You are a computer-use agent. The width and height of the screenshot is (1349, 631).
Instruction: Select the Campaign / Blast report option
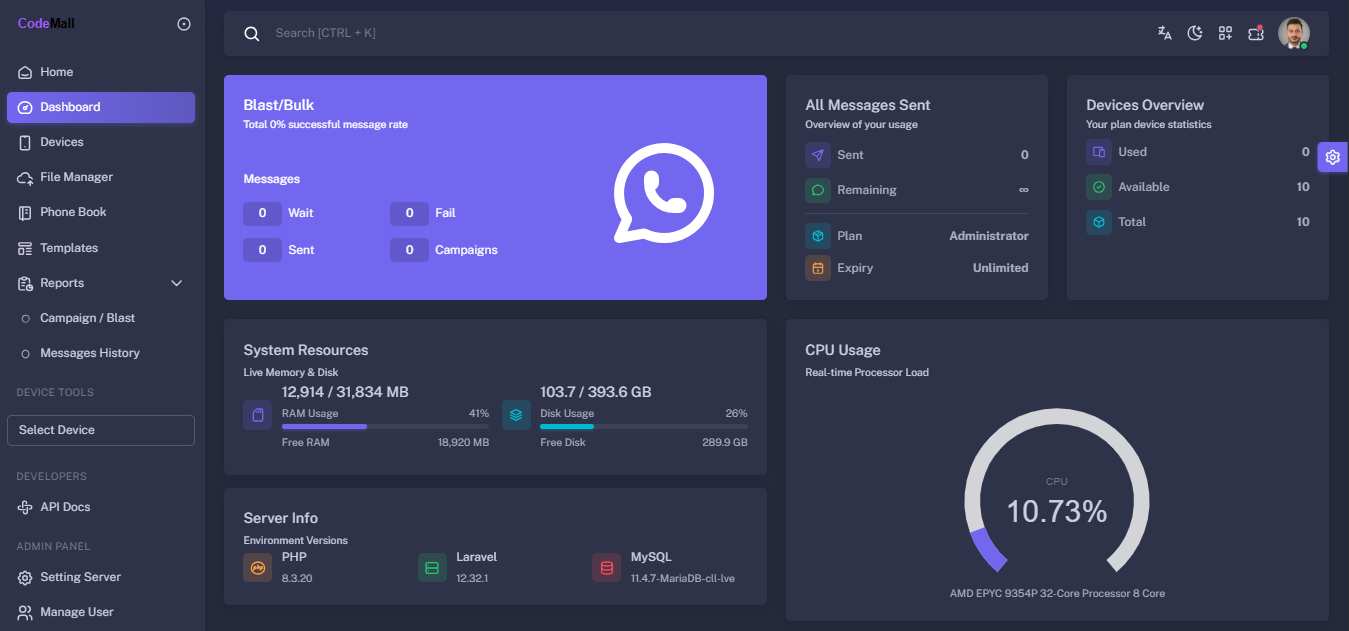point(87,318)
